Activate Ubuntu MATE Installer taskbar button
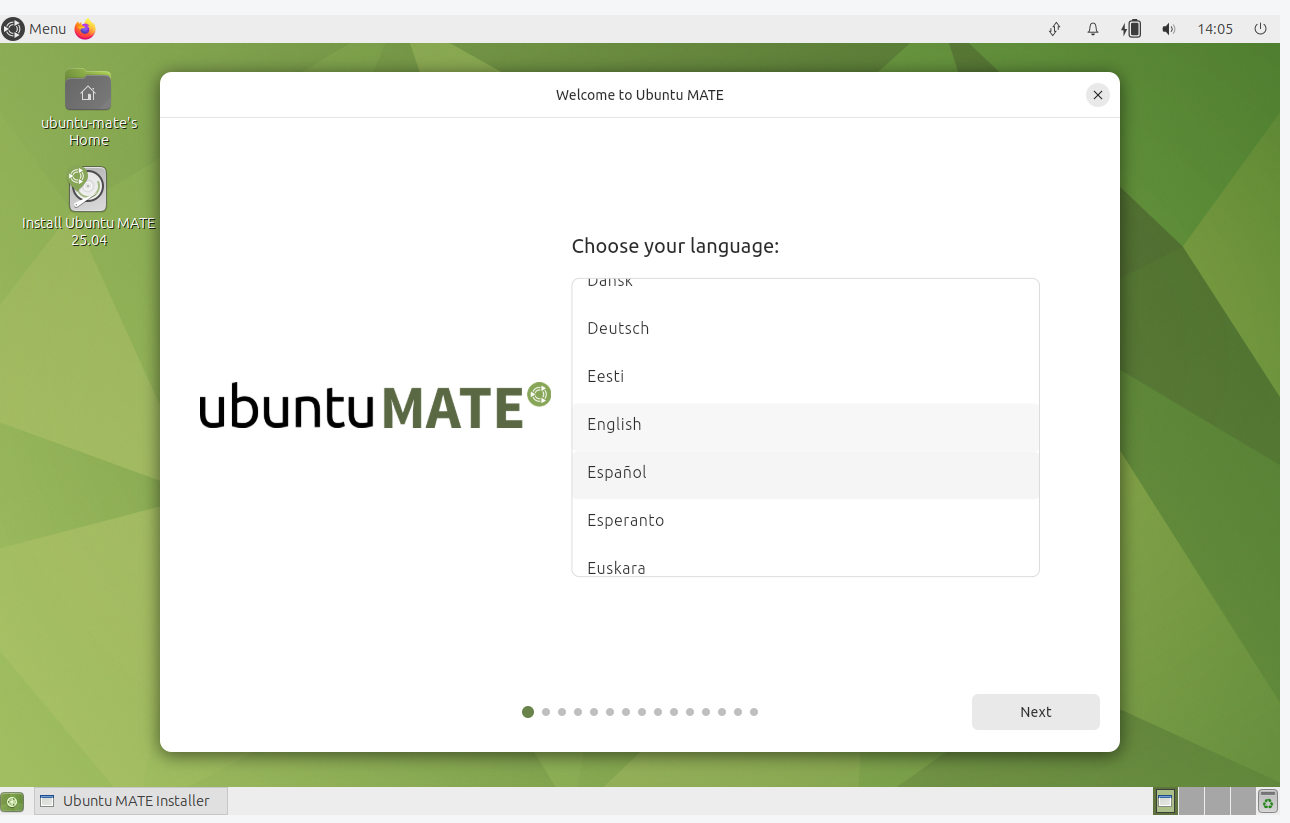1290x823 pixels. [x=131, y=801]
